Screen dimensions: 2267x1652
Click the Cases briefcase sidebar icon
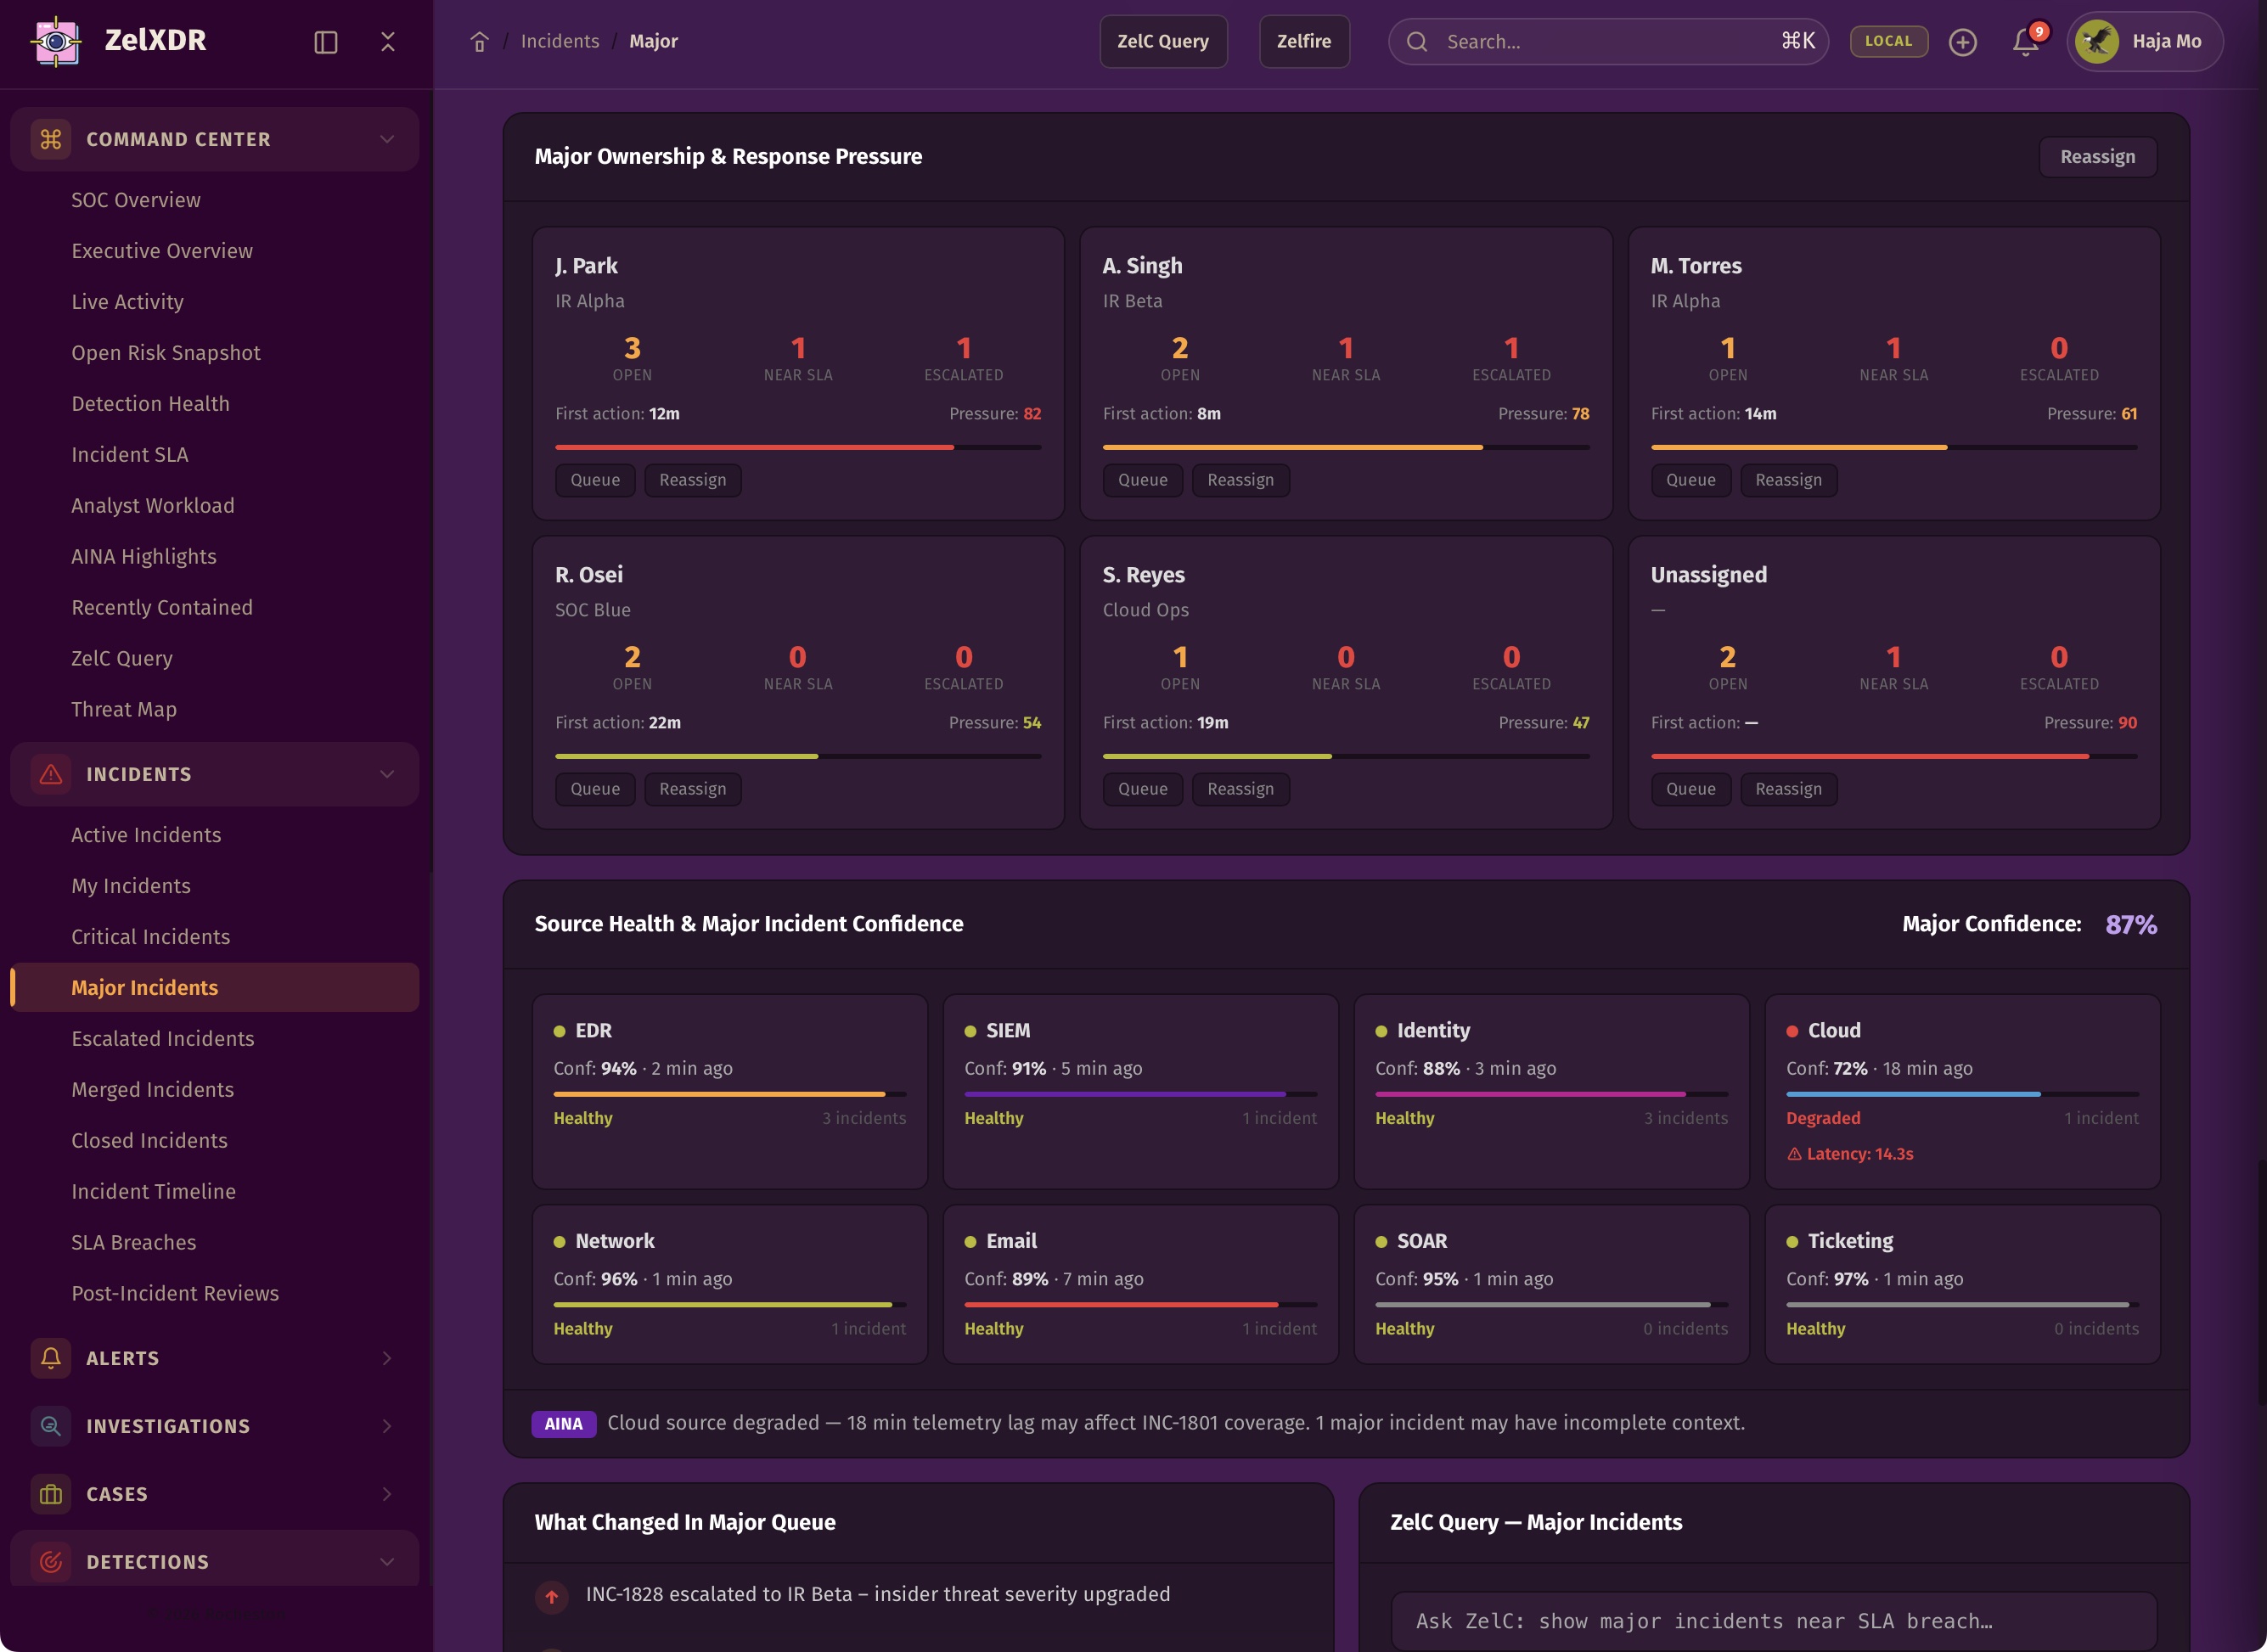51,1493
